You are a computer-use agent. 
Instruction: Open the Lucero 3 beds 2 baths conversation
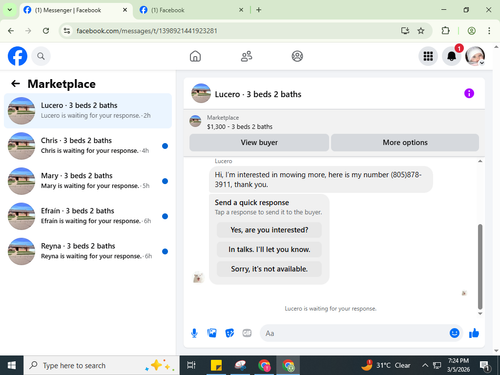point(88,111)
